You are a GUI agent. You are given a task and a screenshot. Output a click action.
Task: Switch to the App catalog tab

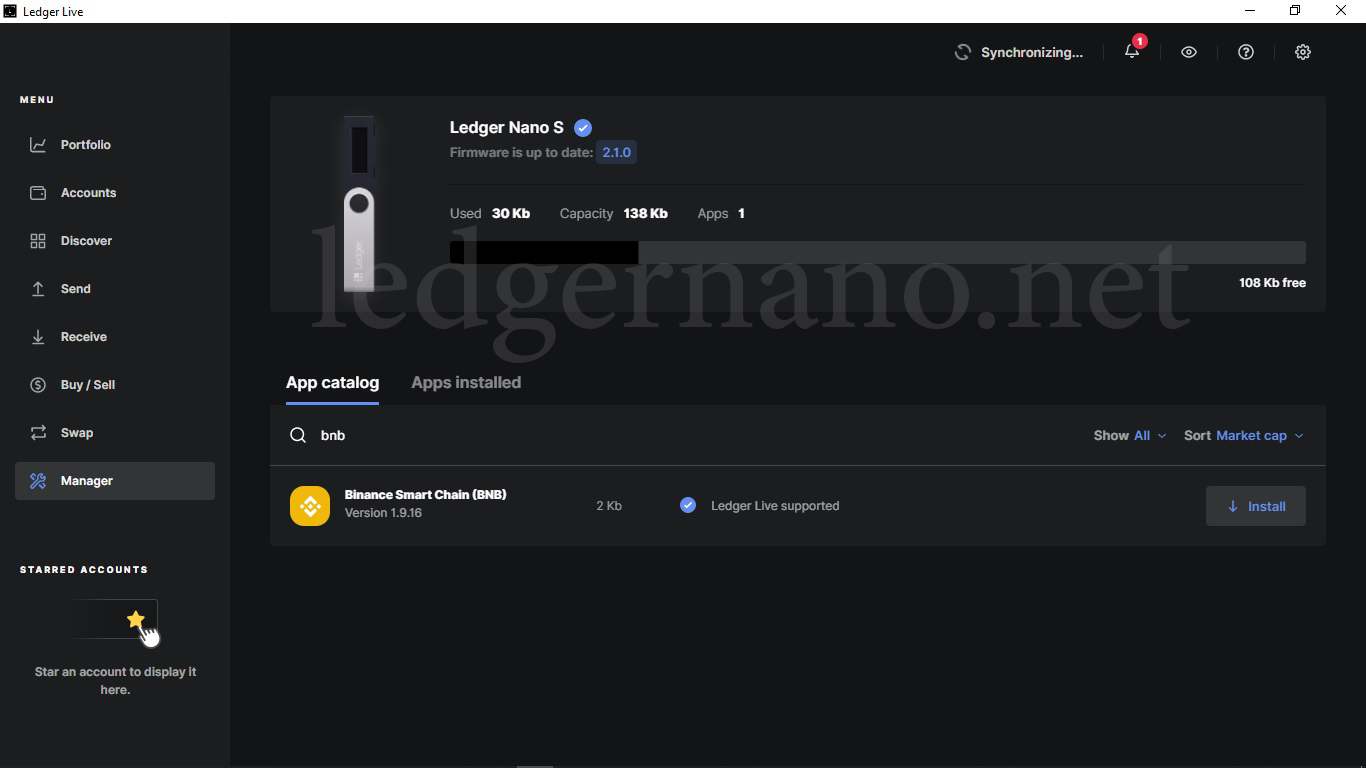tap(332, 383)
